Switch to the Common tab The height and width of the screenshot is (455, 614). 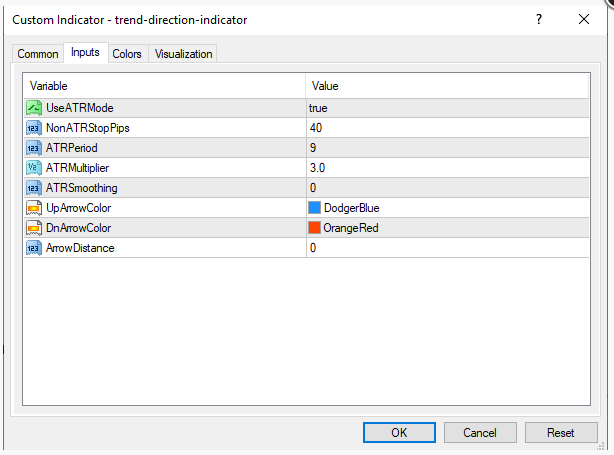click(38, 54)
